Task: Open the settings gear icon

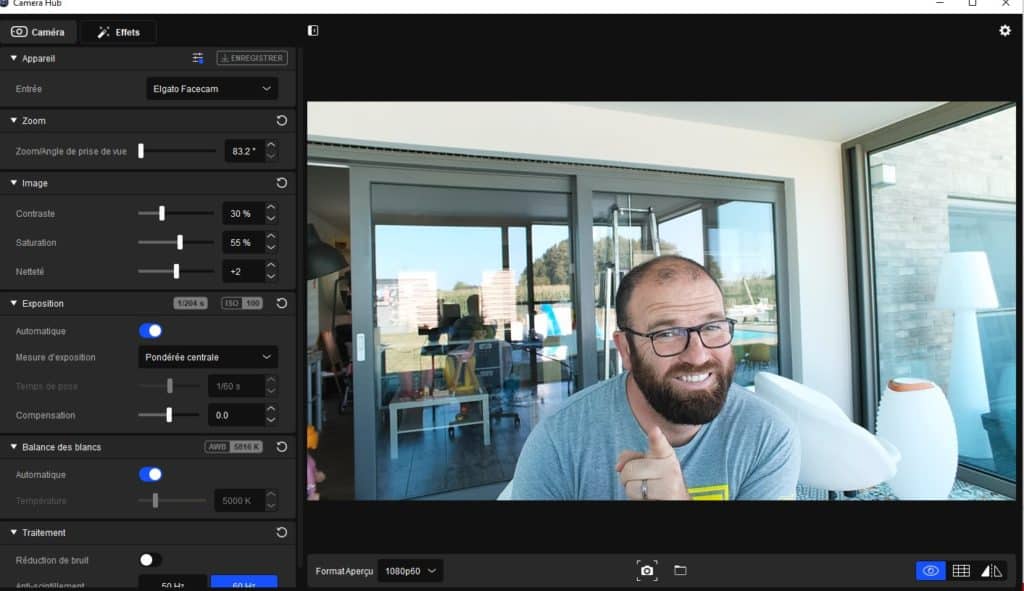Action: click(1004, 31)
